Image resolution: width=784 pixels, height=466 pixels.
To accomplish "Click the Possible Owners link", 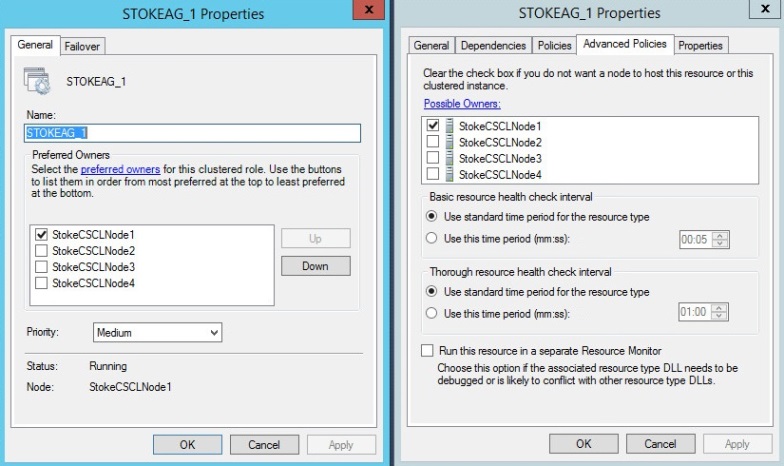I will point(462,104).
